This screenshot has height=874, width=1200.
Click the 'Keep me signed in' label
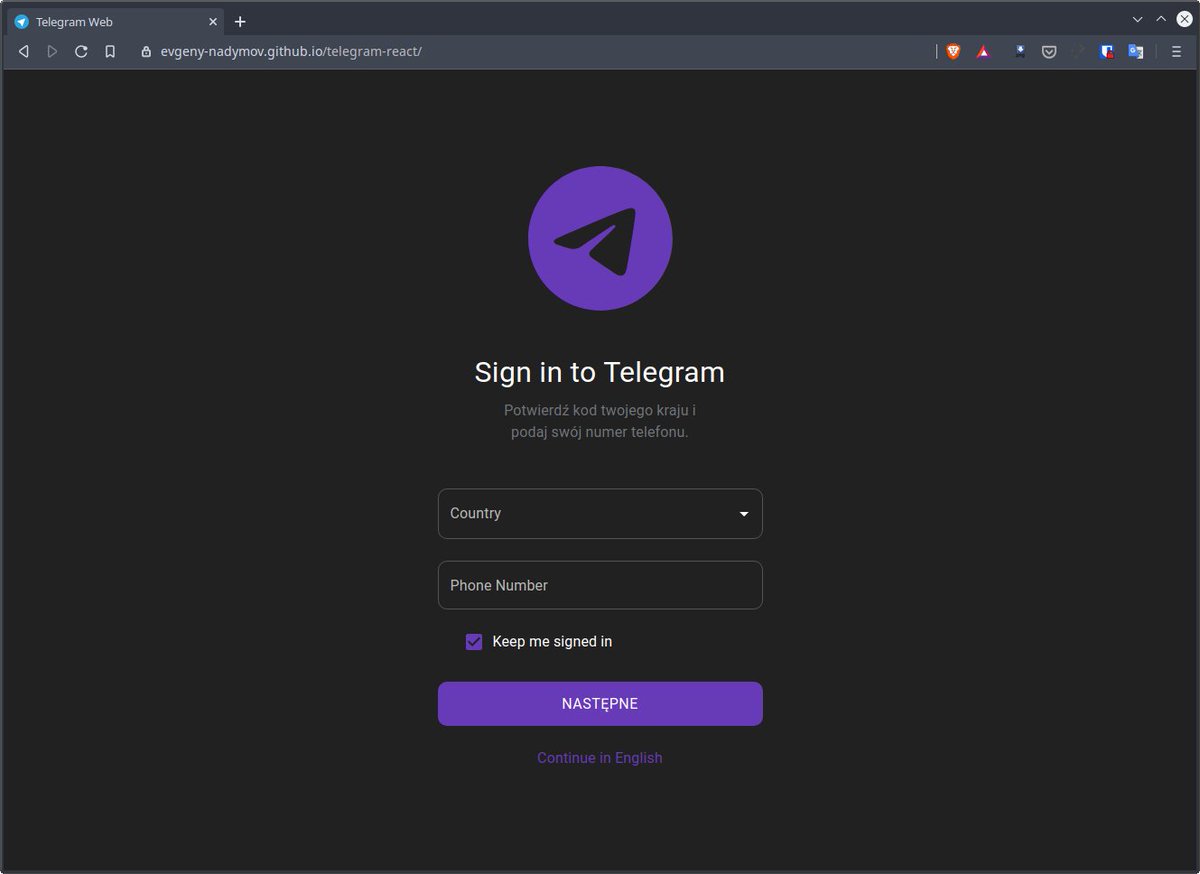point(552,642)
